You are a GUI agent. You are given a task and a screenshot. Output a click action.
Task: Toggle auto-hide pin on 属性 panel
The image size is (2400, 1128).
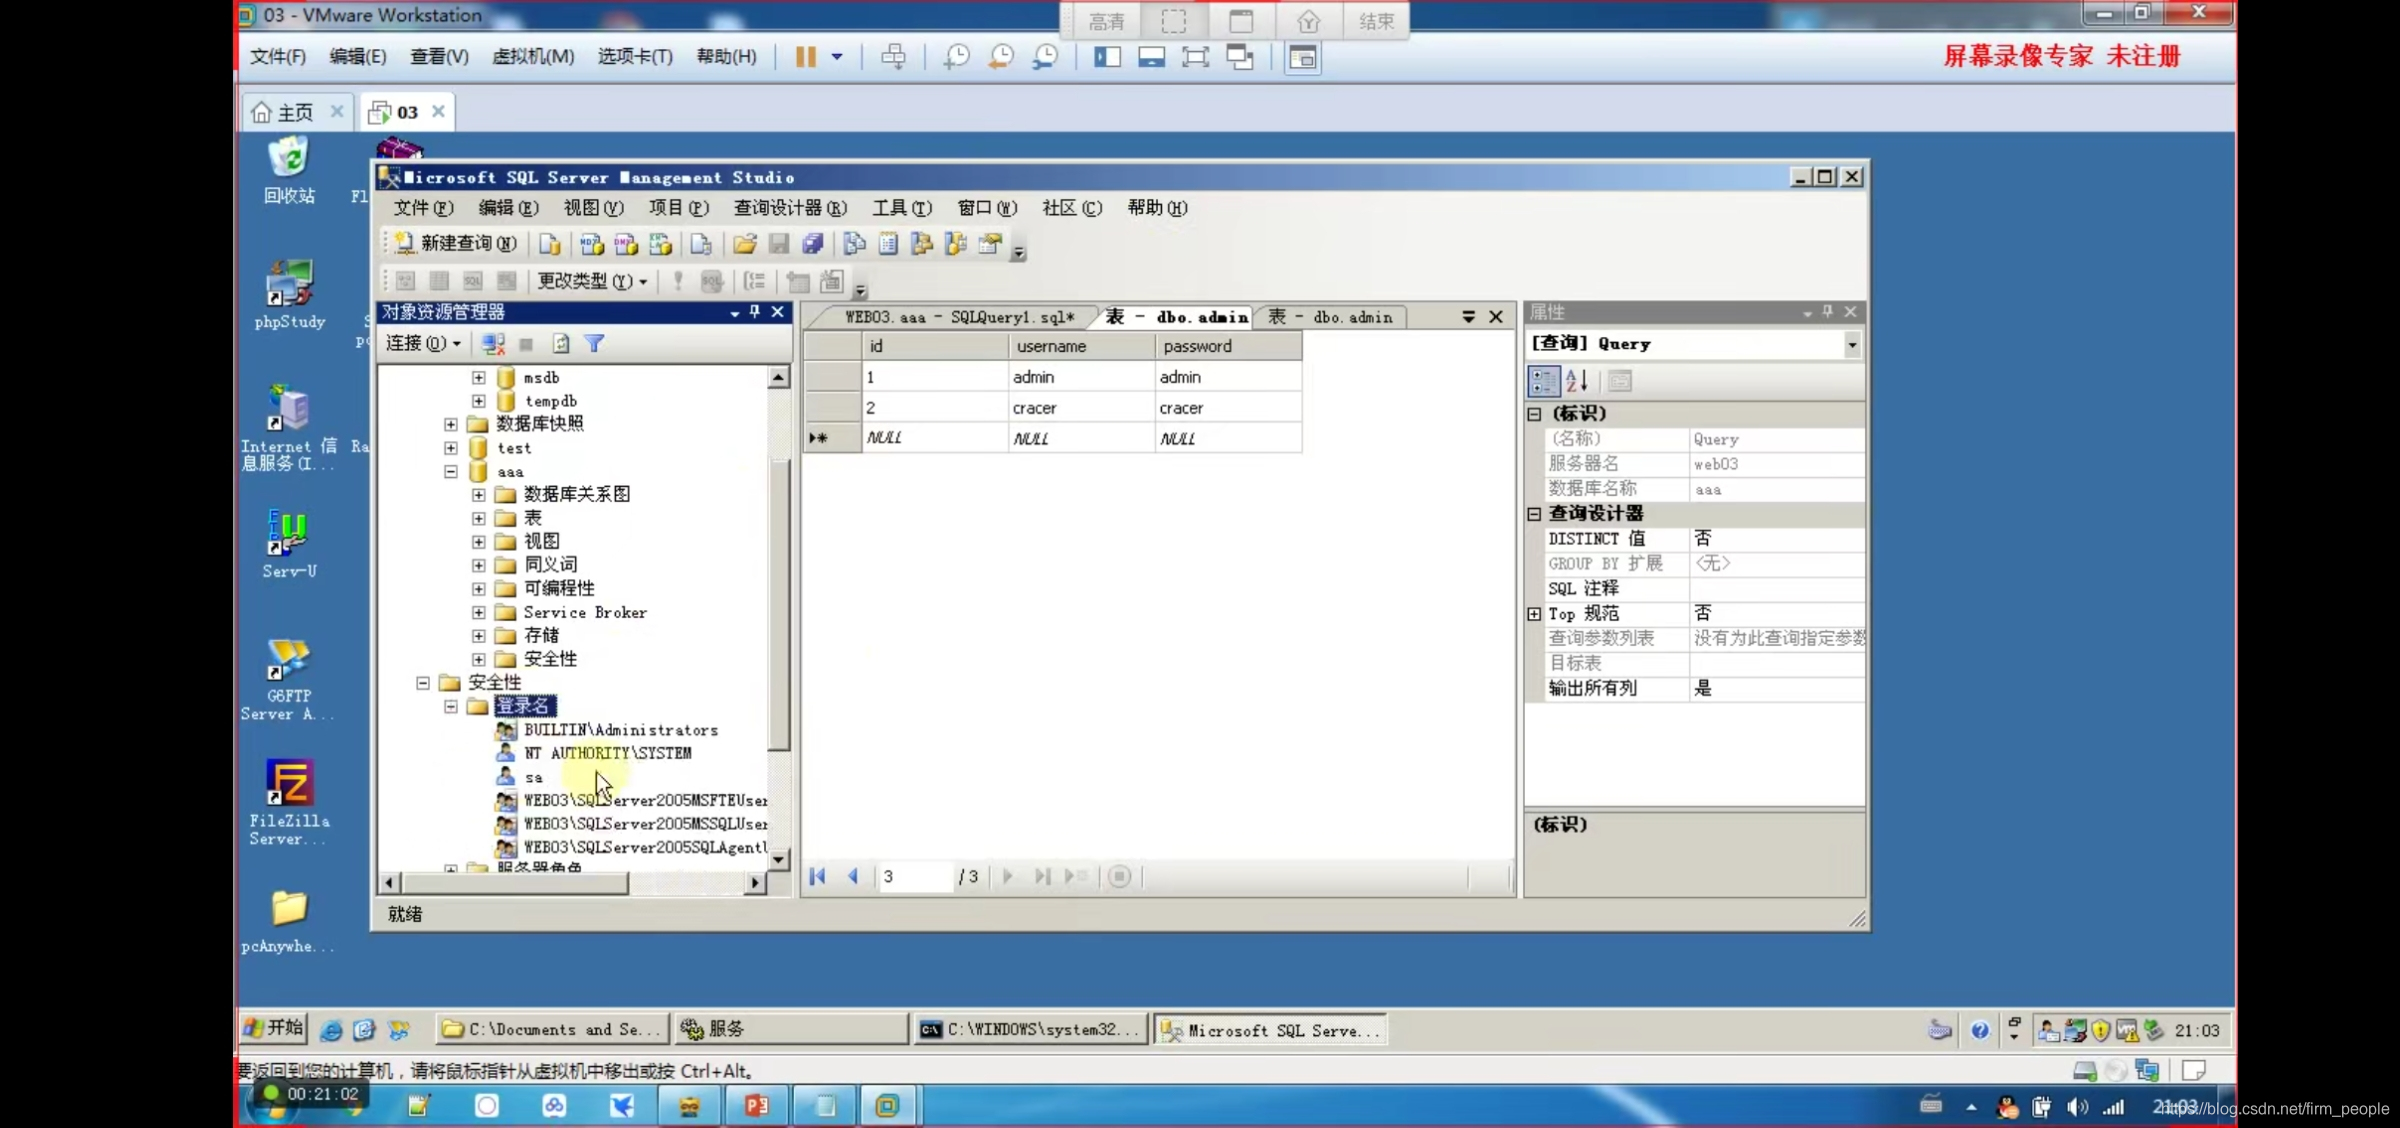click(1828, 312)
